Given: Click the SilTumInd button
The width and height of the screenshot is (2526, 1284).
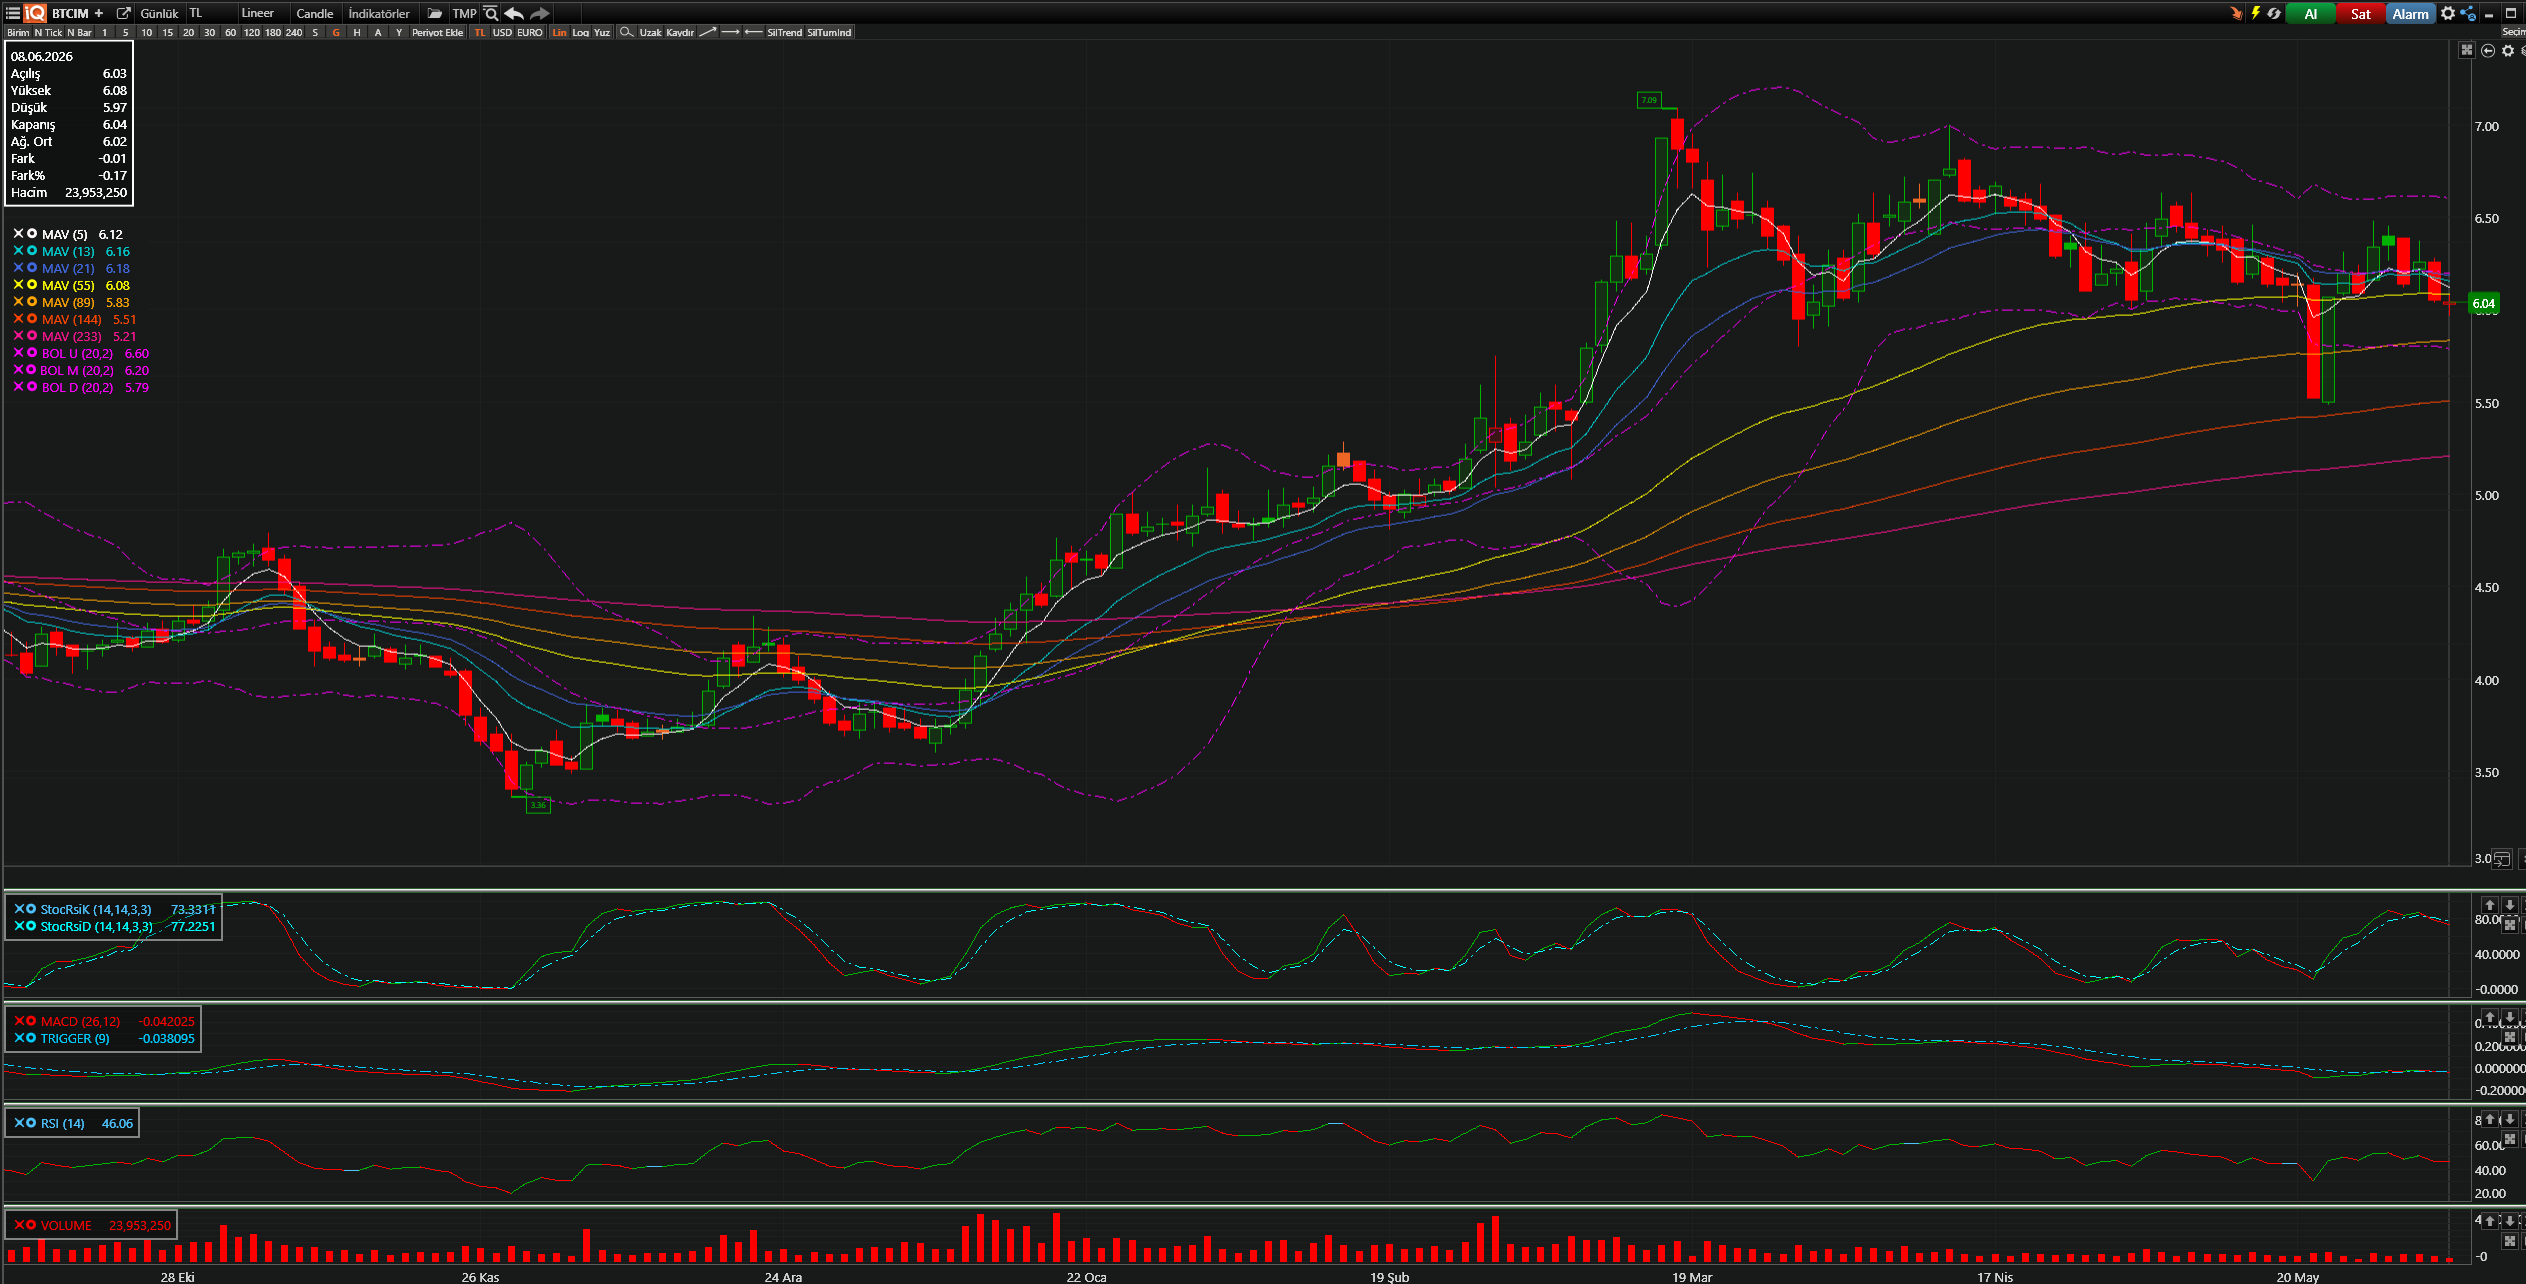Looking at the screenshot, I should pyautogui.click(x=830, y=32).
